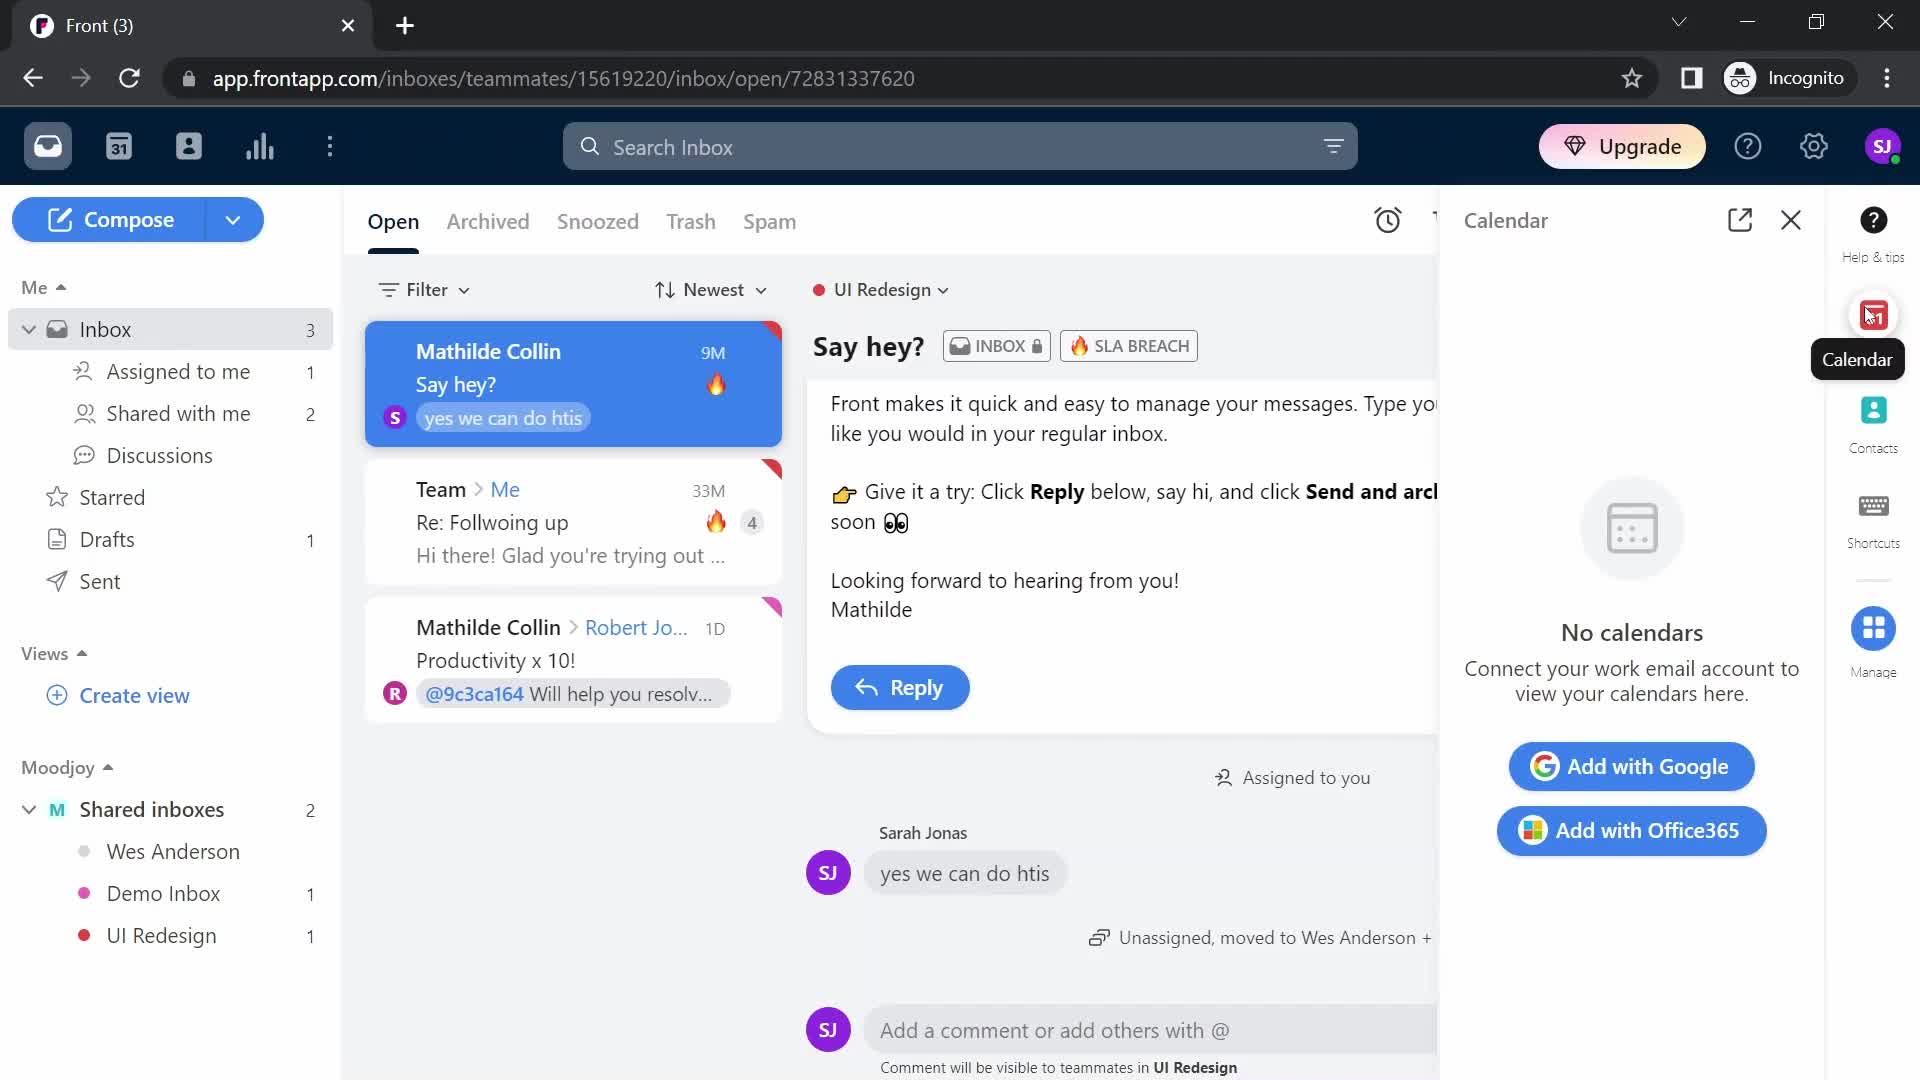
Task: Reload the browser page
Action: coord(129,78)
